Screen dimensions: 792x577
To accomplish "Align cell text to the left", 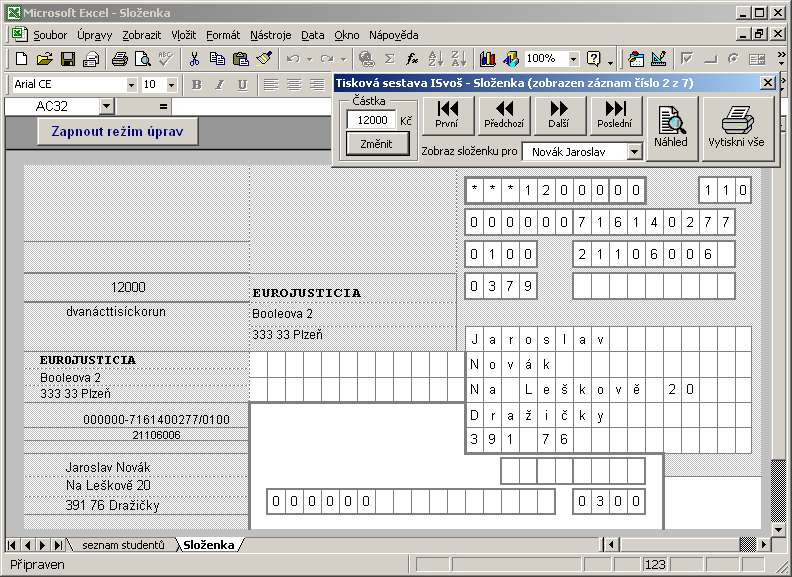I will click(271, 85).
